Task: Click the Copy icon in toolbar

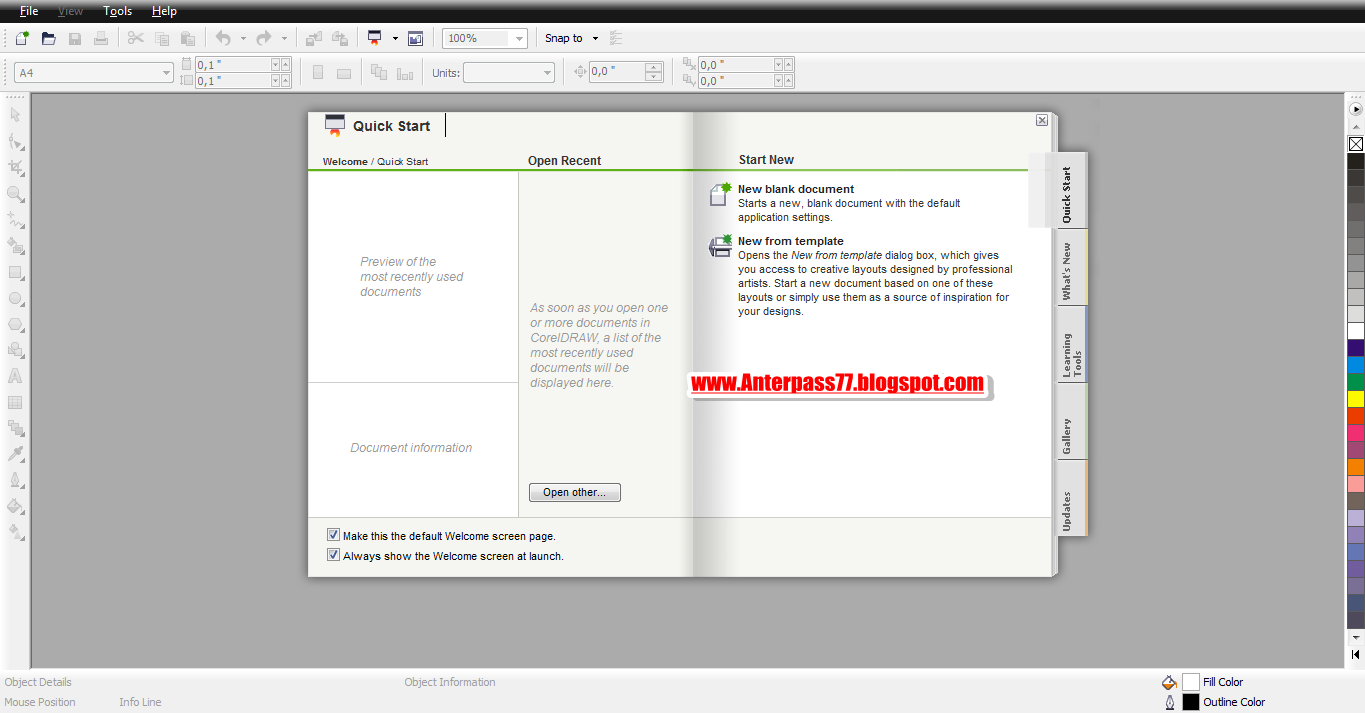Action: click(162, 38)
